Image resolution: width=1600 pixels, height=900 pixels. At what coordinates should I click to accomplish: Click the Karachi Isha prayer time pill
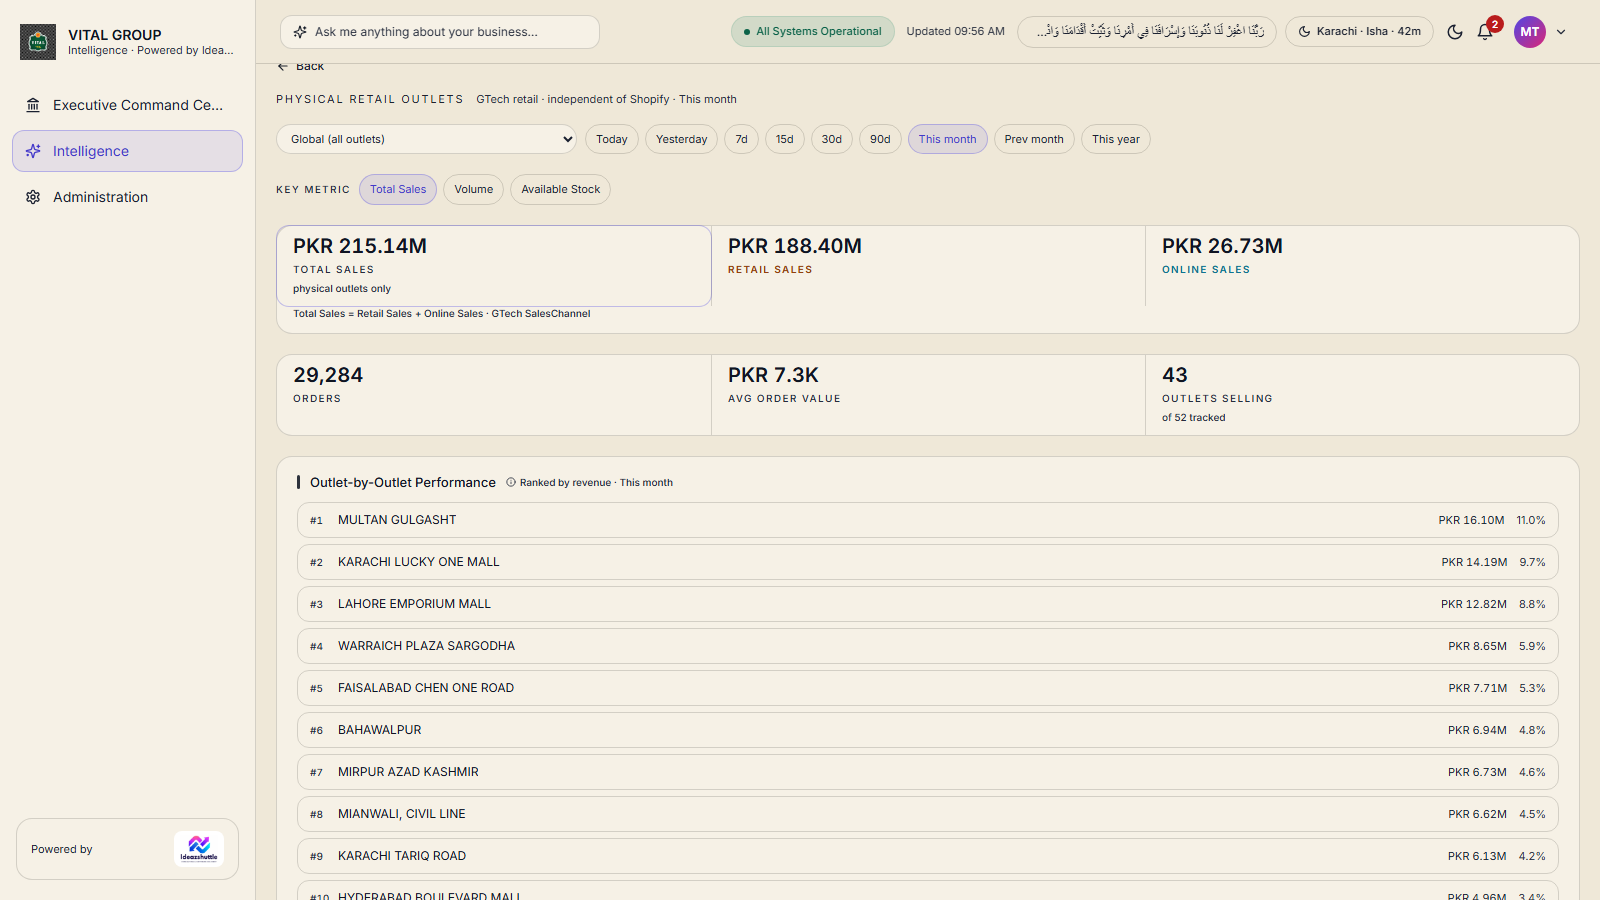click(1359, 32)
